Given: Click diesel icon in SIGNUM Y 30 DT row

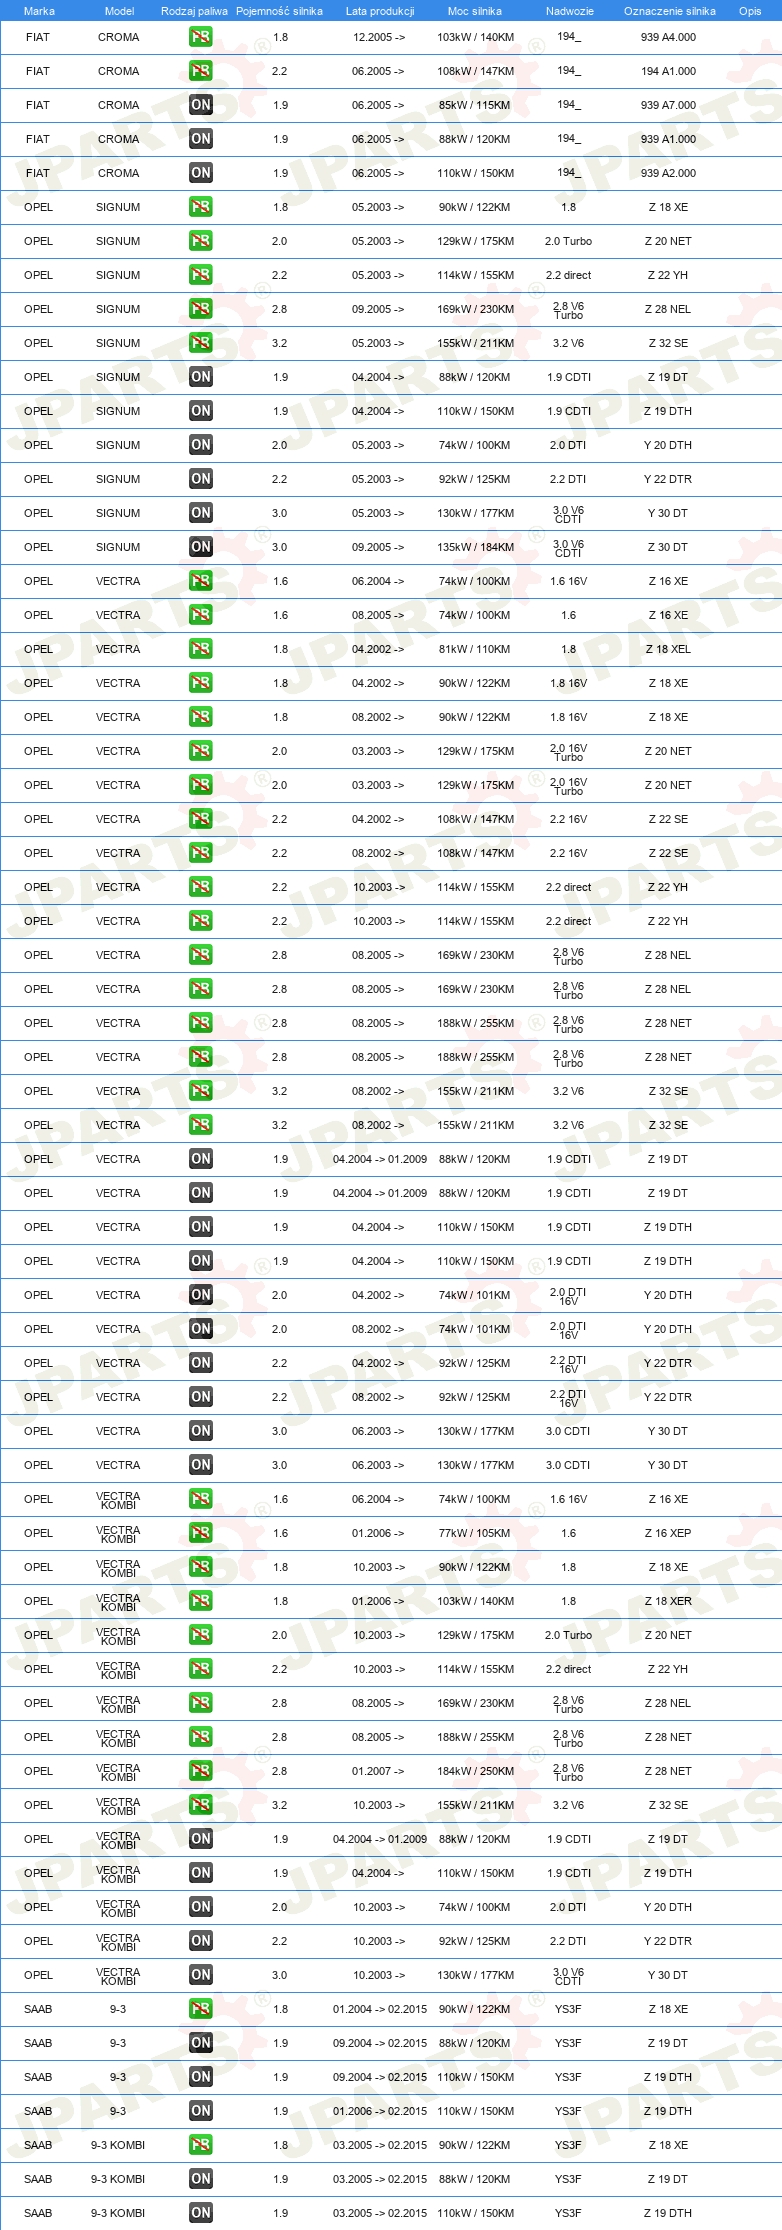Looking at the screenshot, I should [x=201, y=513].
